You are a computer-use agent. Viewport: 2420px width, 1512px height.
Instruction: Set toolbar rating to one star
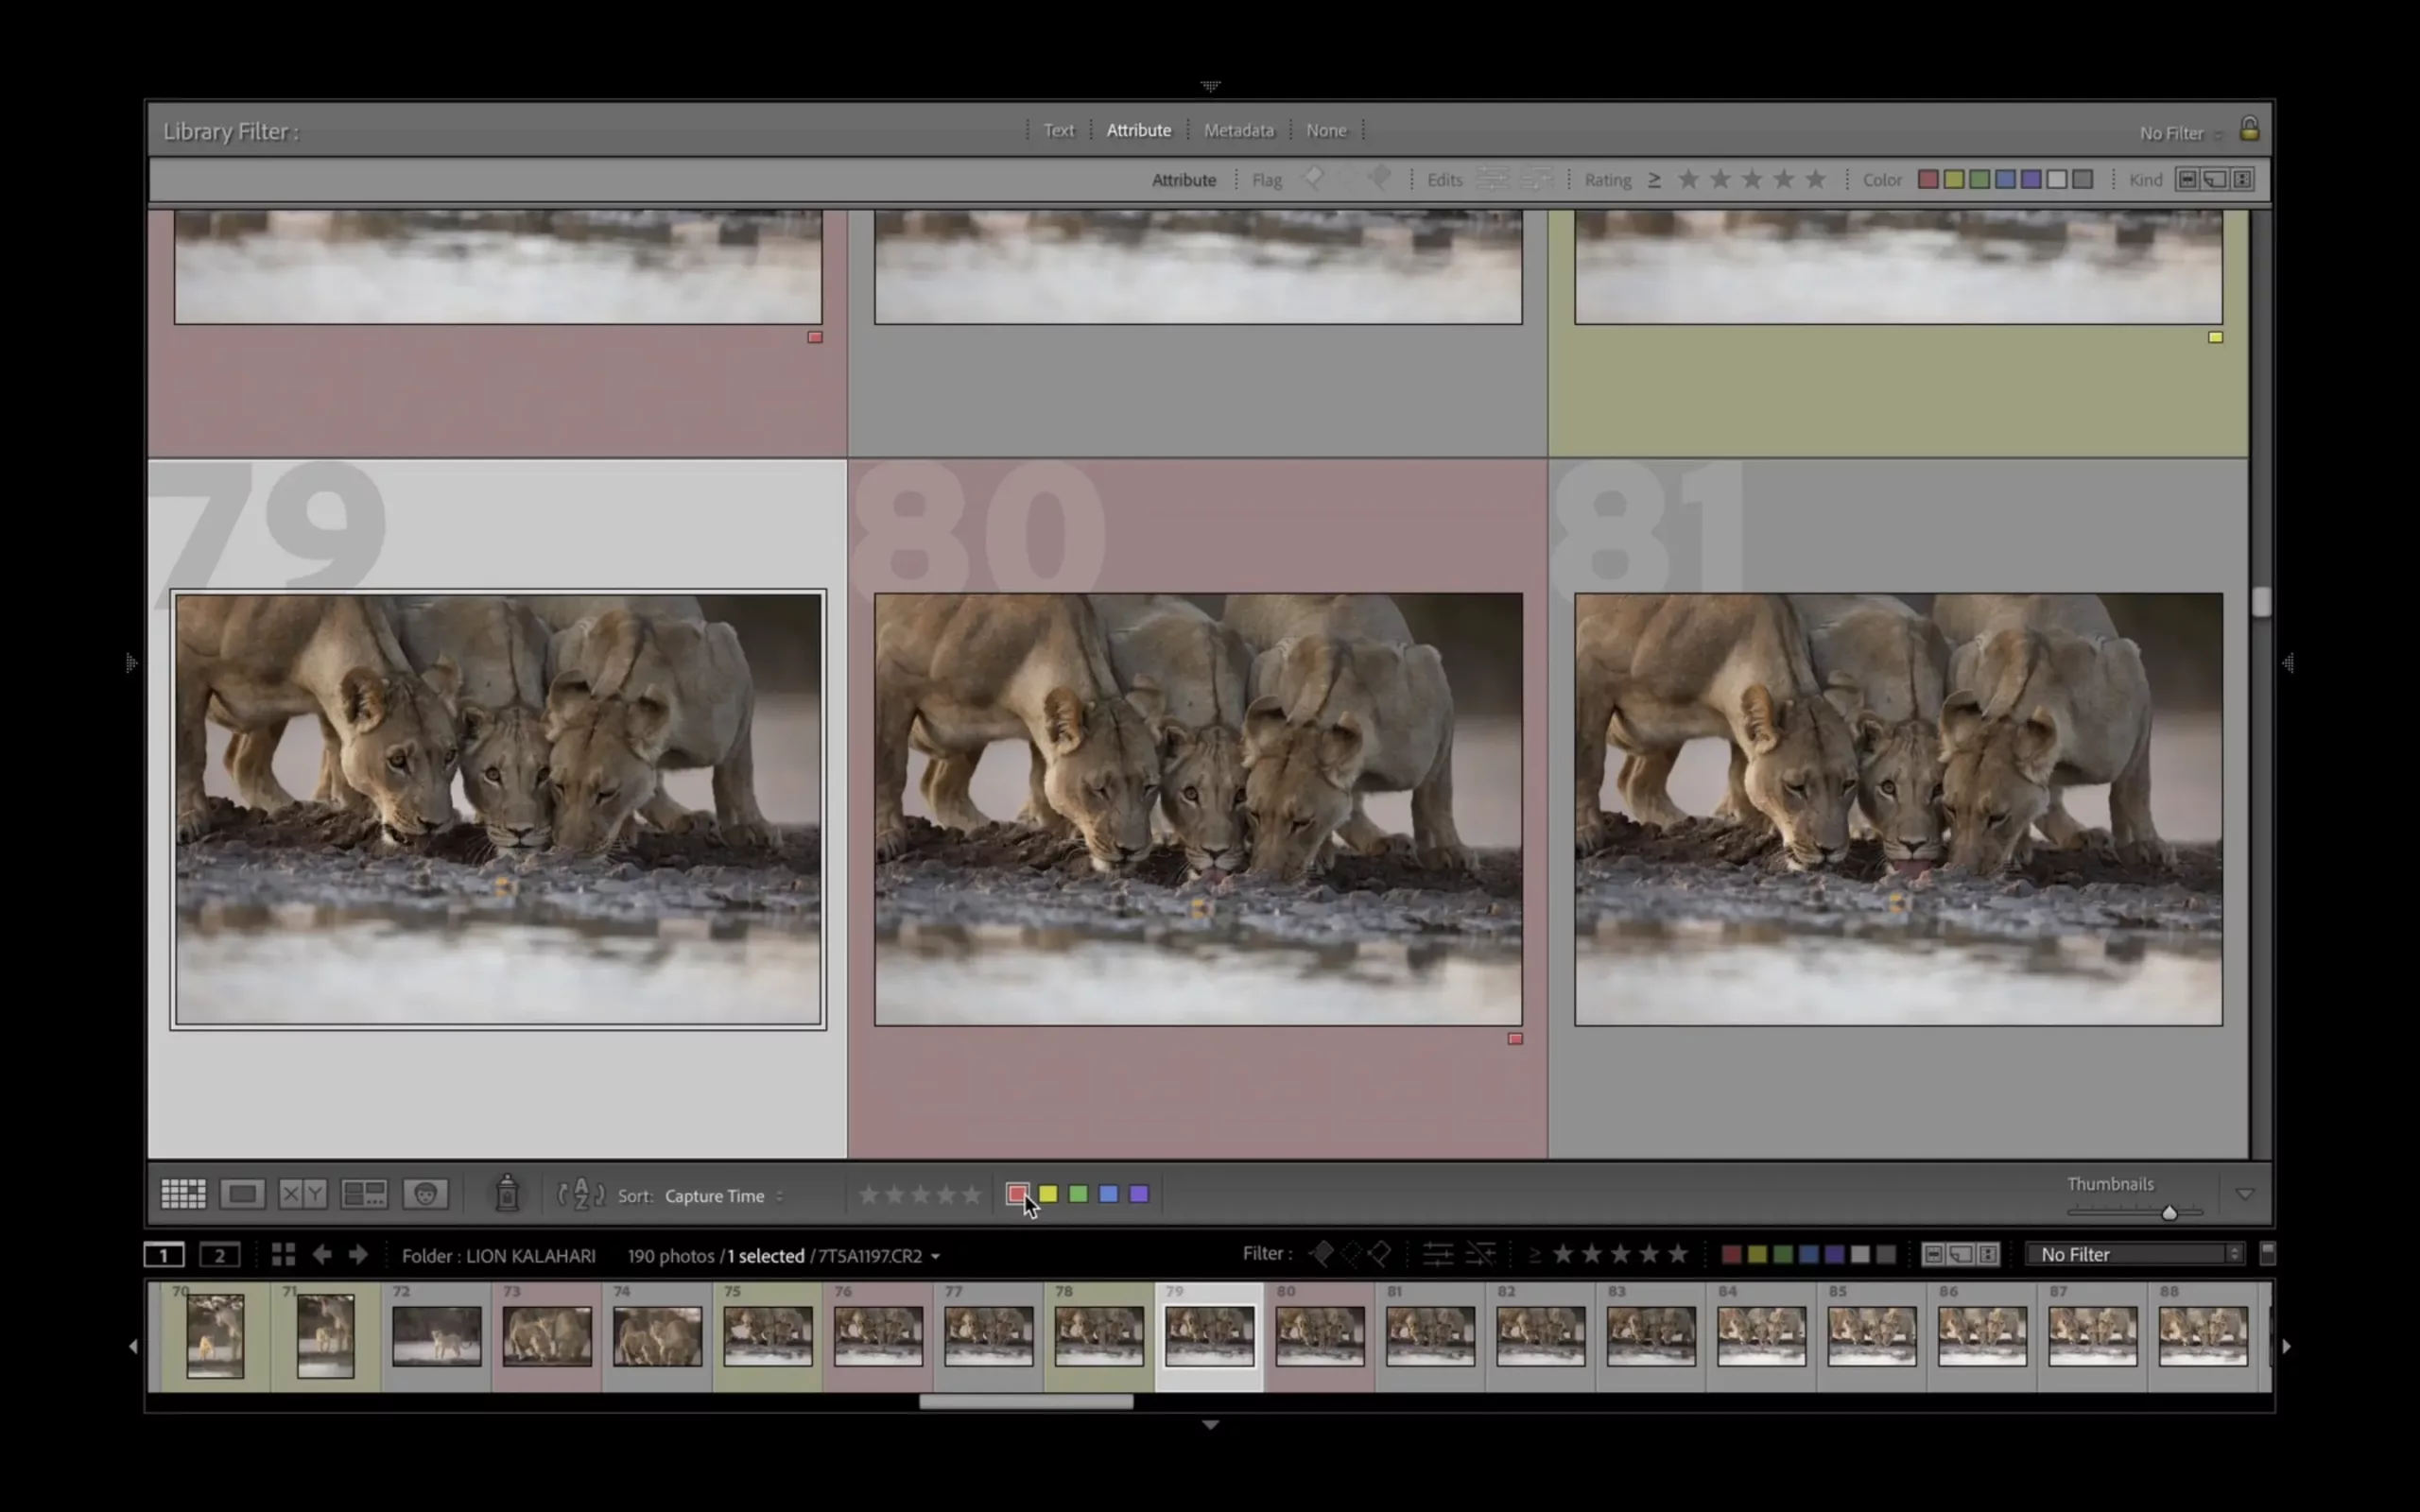click(x=869, y=1194)
